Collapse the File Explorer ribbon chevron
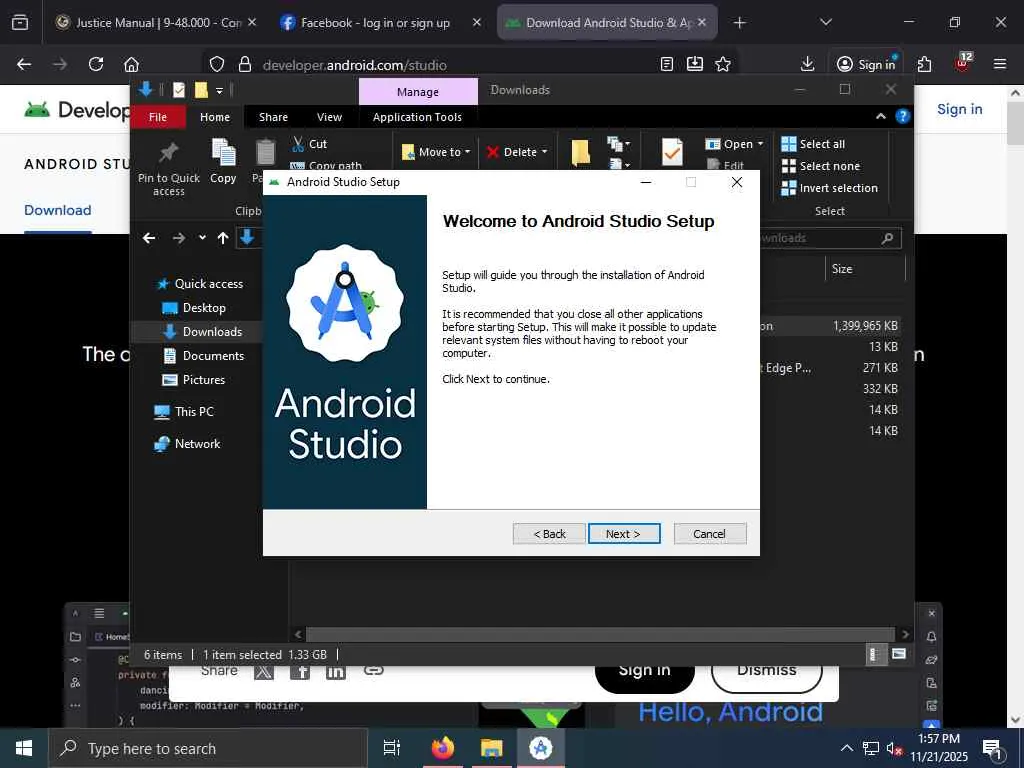The width and height of the screenshot is (1024, 768). 880,116
